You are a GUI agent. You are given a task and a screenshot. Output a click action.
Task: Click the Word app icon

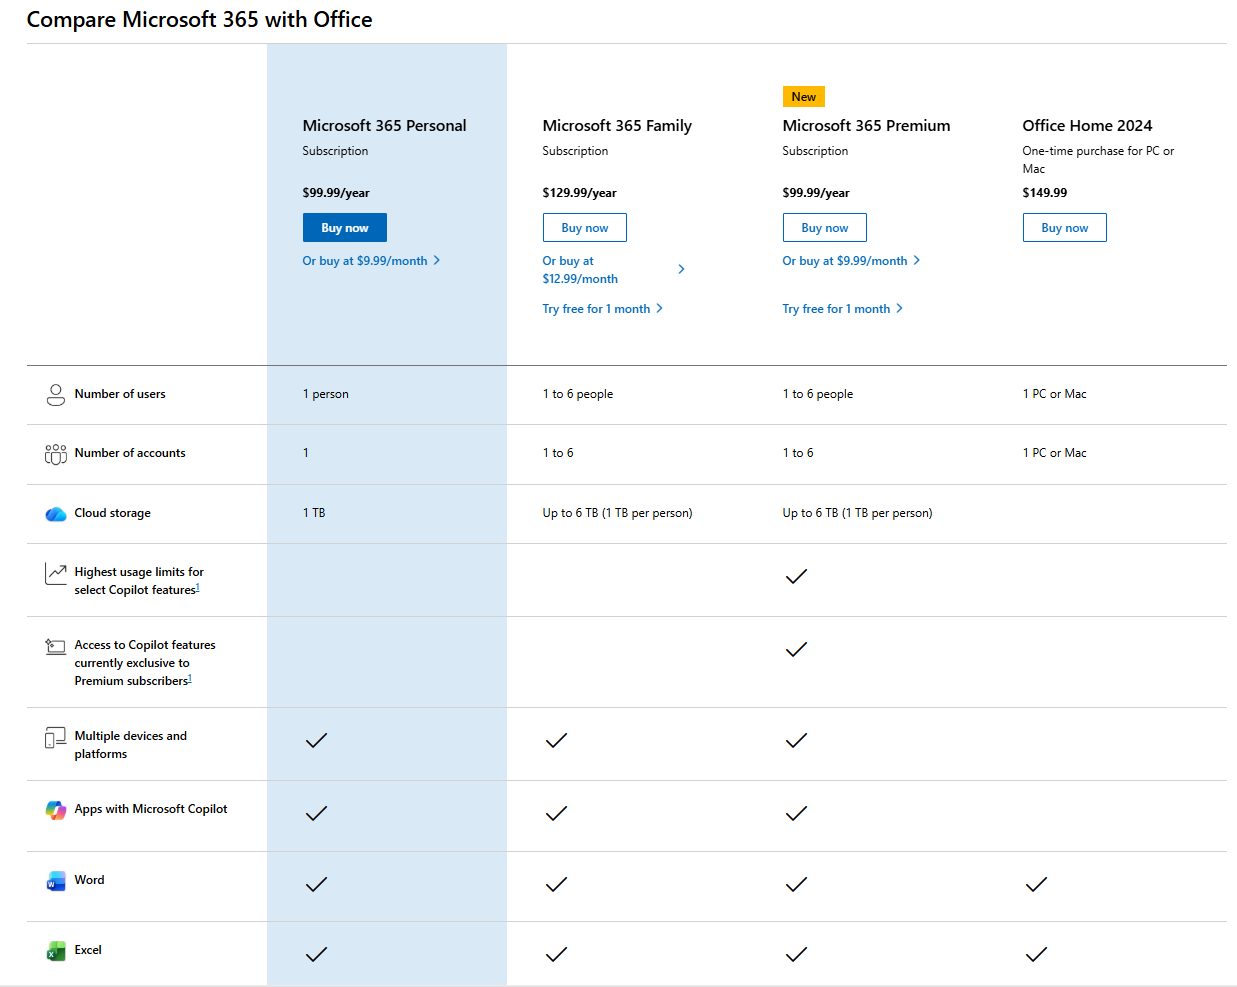[56, 881]
